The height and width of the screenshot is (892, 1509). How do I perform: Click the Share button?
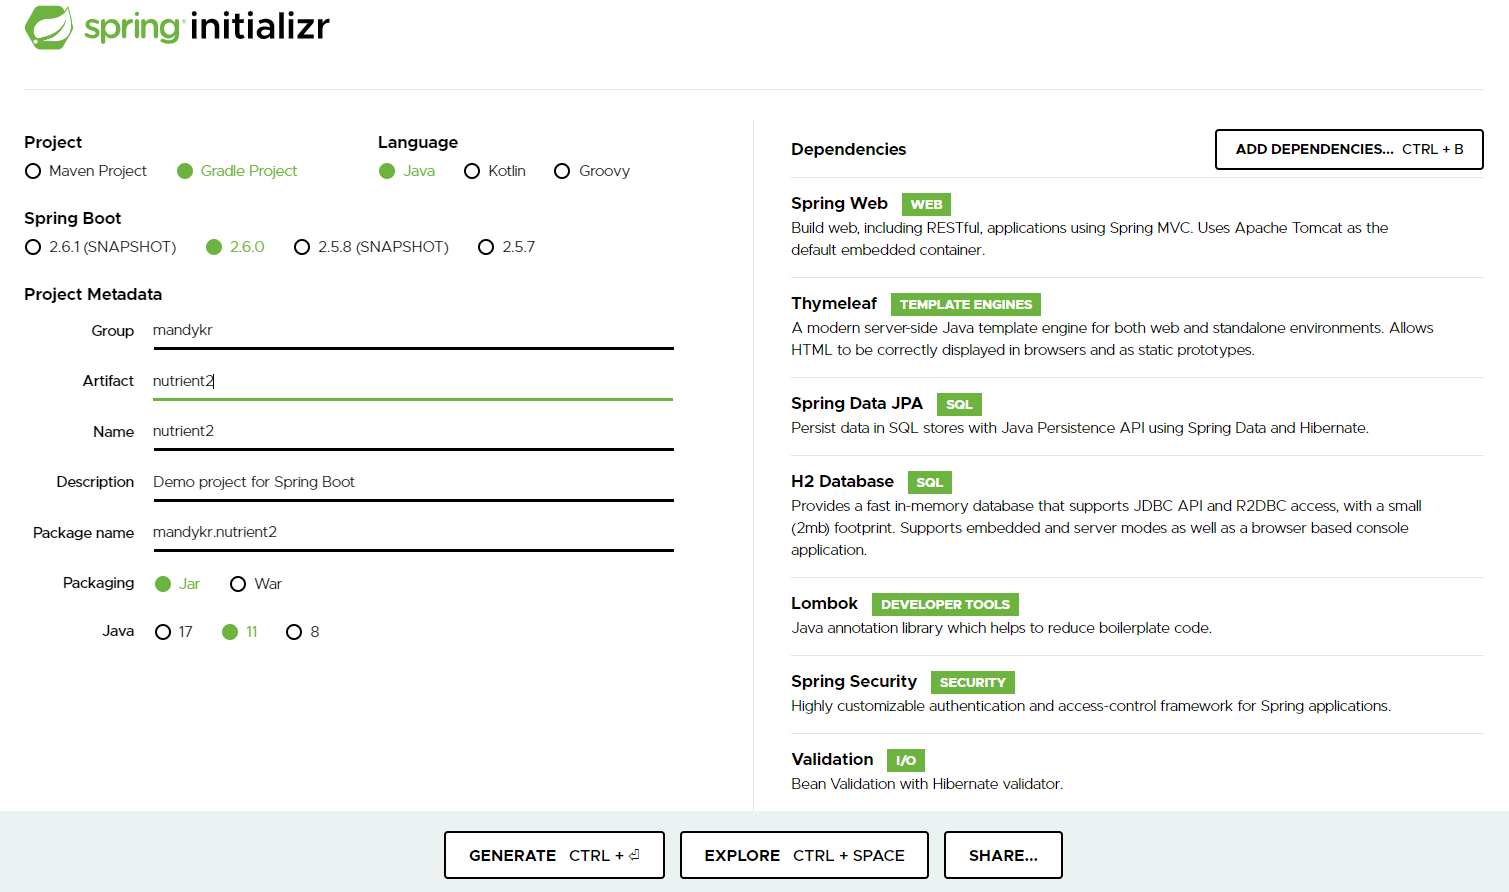[x=1003, y=855]
